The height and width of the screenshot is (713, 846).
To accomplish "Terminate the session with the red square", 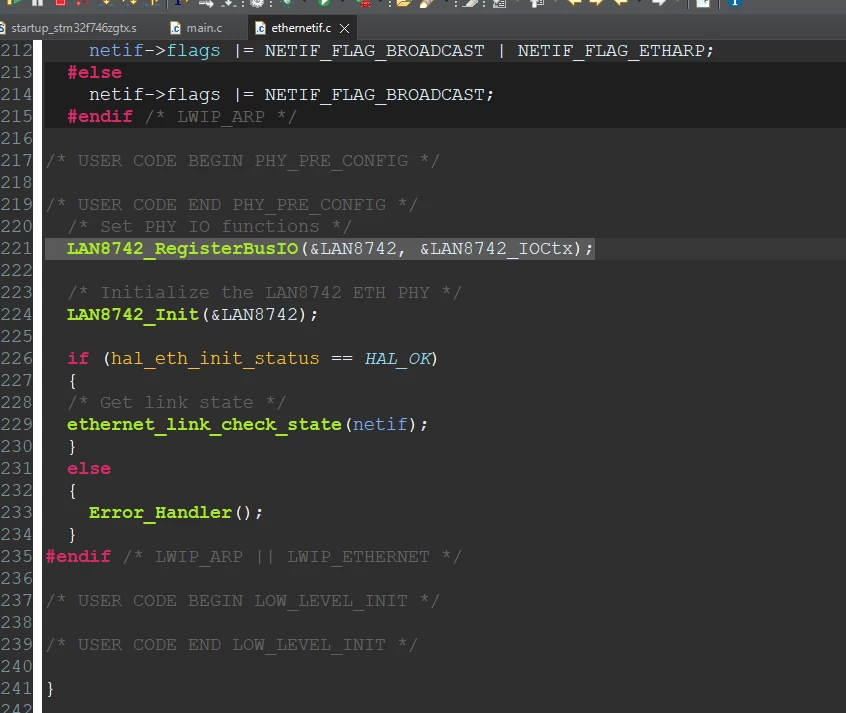I will tap(60, 3).
